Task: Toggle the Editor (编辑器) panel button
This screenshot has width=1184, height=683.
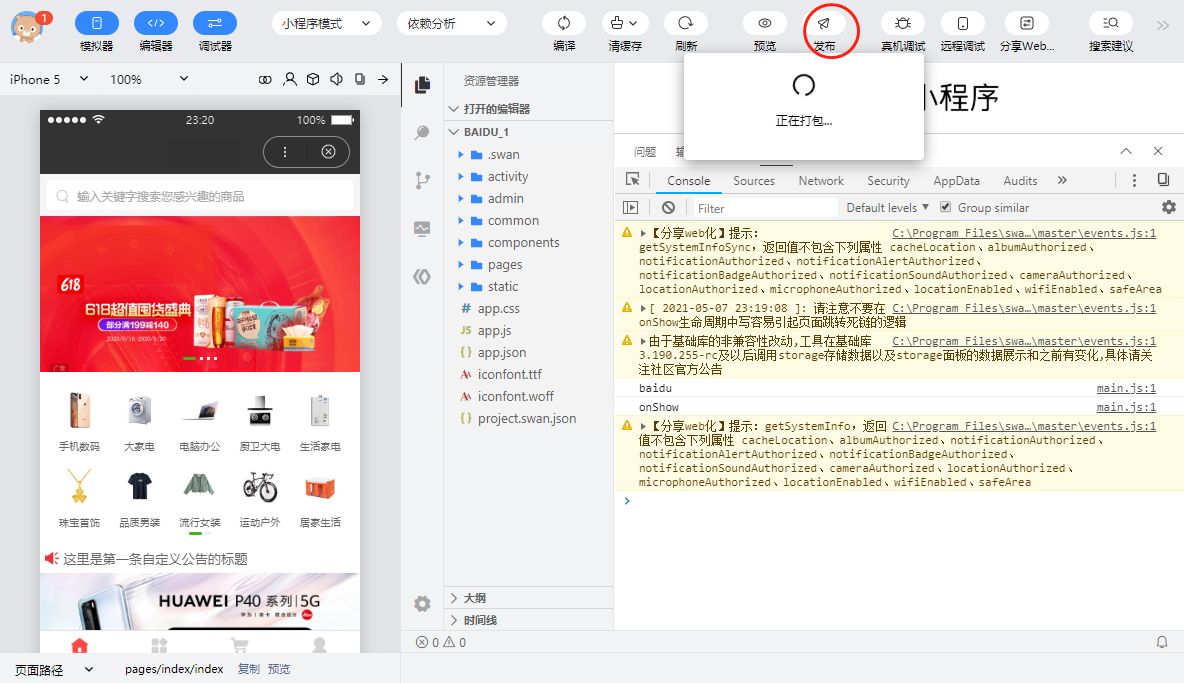Action: (155, 23)
